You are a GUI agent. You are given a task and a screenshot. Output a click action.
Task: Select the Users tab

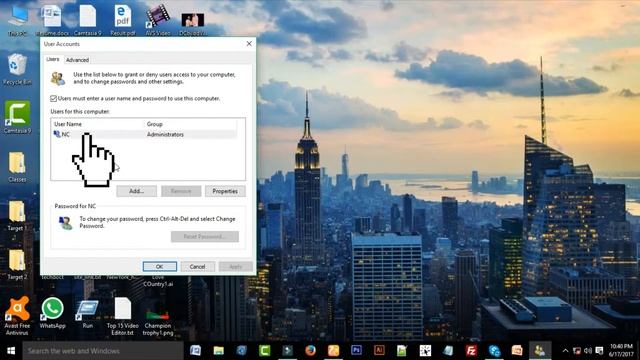[x=53, y=59]
